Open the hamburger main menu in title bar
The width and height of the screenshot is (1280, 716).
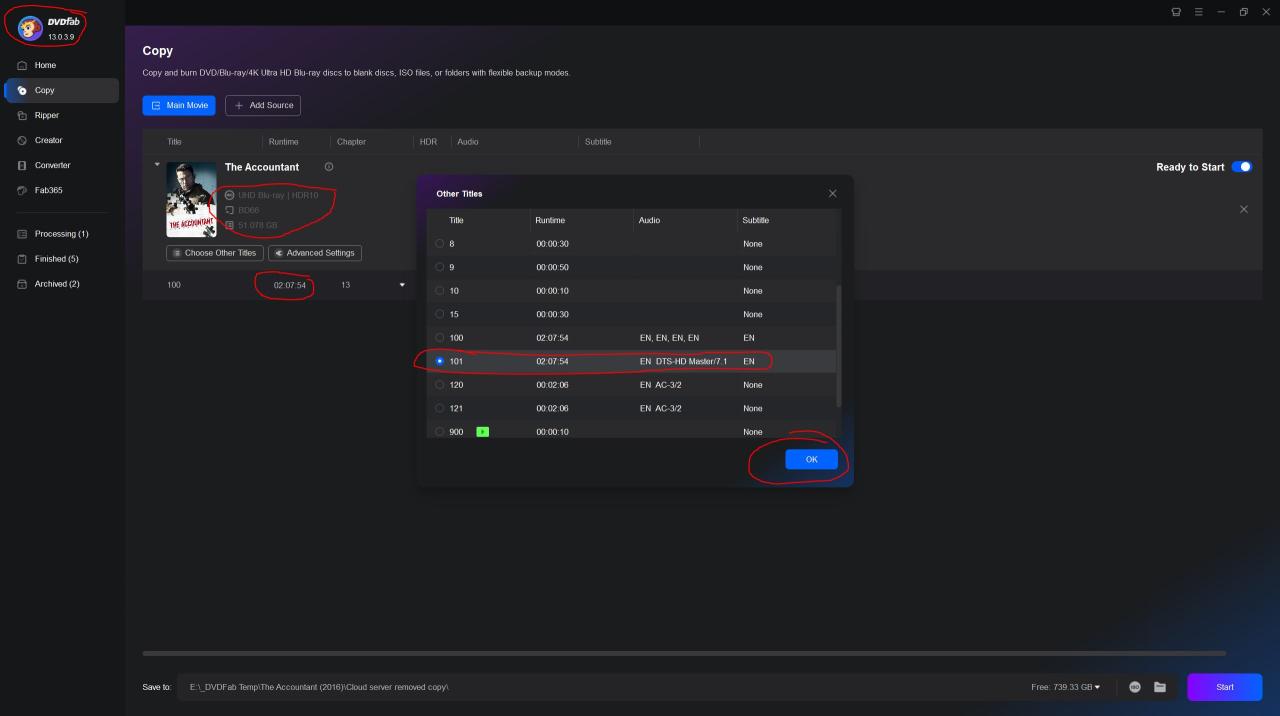(1198, 12)
